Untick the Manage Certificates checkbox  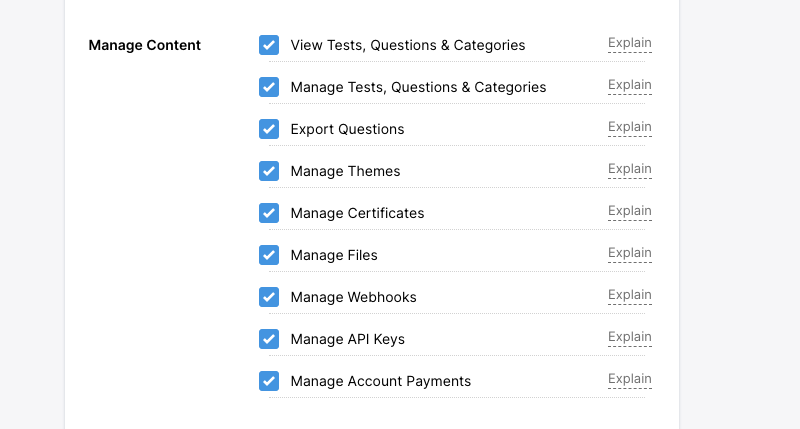pos(269,213)
